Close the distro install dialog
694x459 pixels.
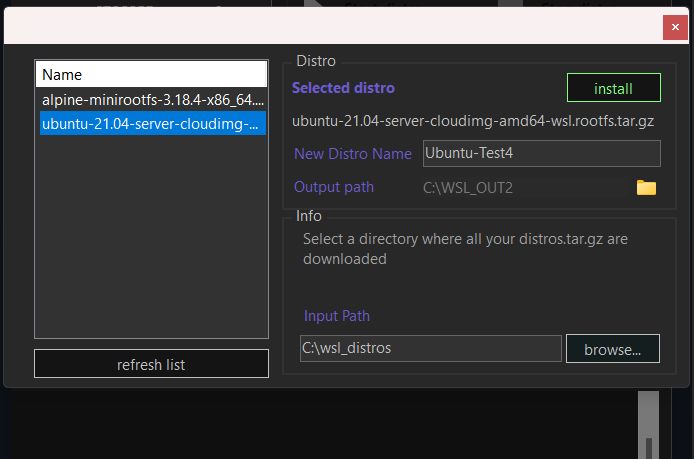[676, 28]
